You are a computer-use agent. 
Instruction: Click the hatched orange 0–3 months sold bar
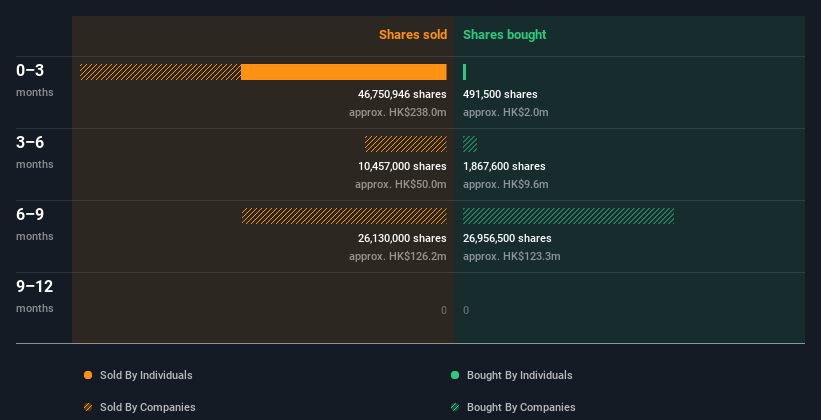click(160, 72)
